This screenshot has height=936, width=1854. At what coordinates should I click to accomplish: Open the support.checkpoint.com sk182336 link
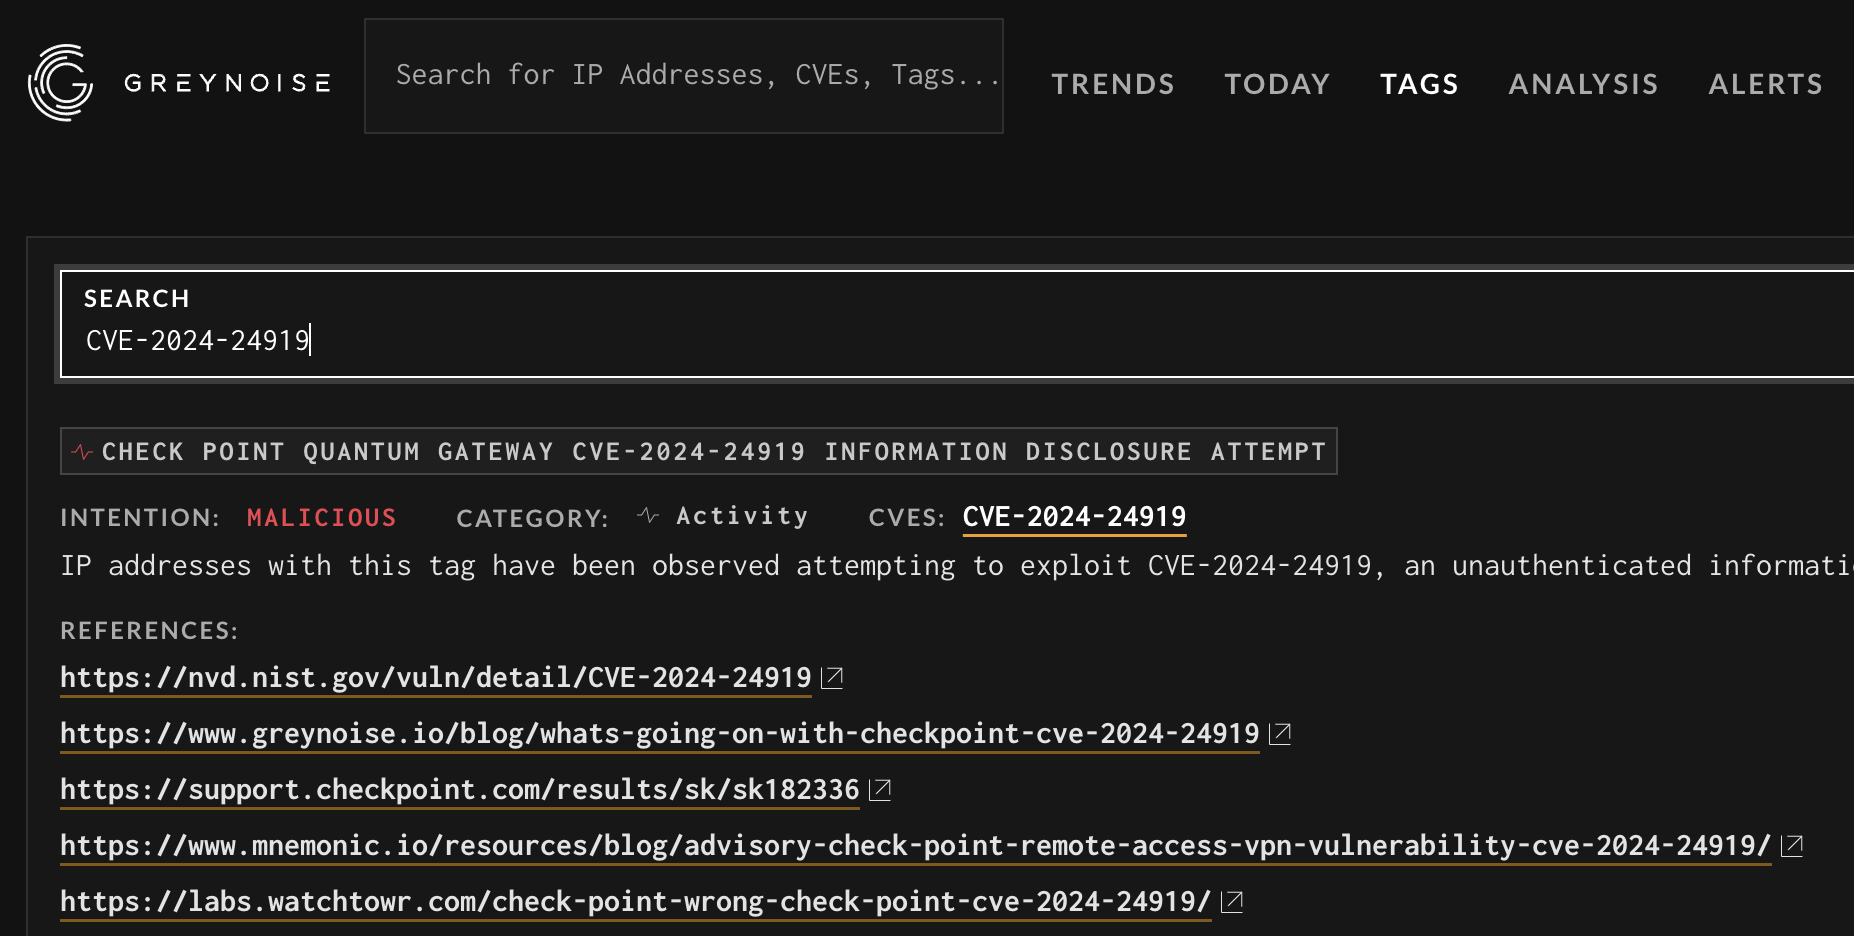point(460,790)
